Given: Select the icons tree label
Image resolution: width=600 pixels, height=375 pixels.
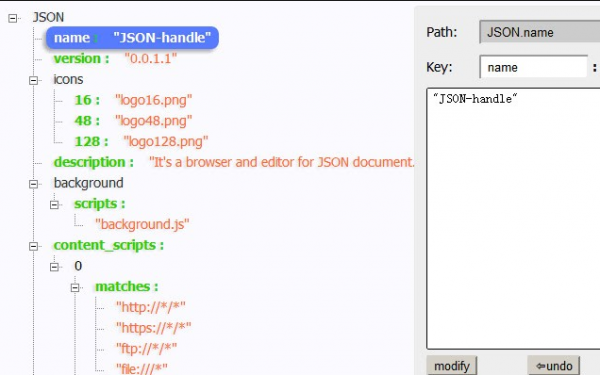Looking at the screenshot, I should [68, 79].
